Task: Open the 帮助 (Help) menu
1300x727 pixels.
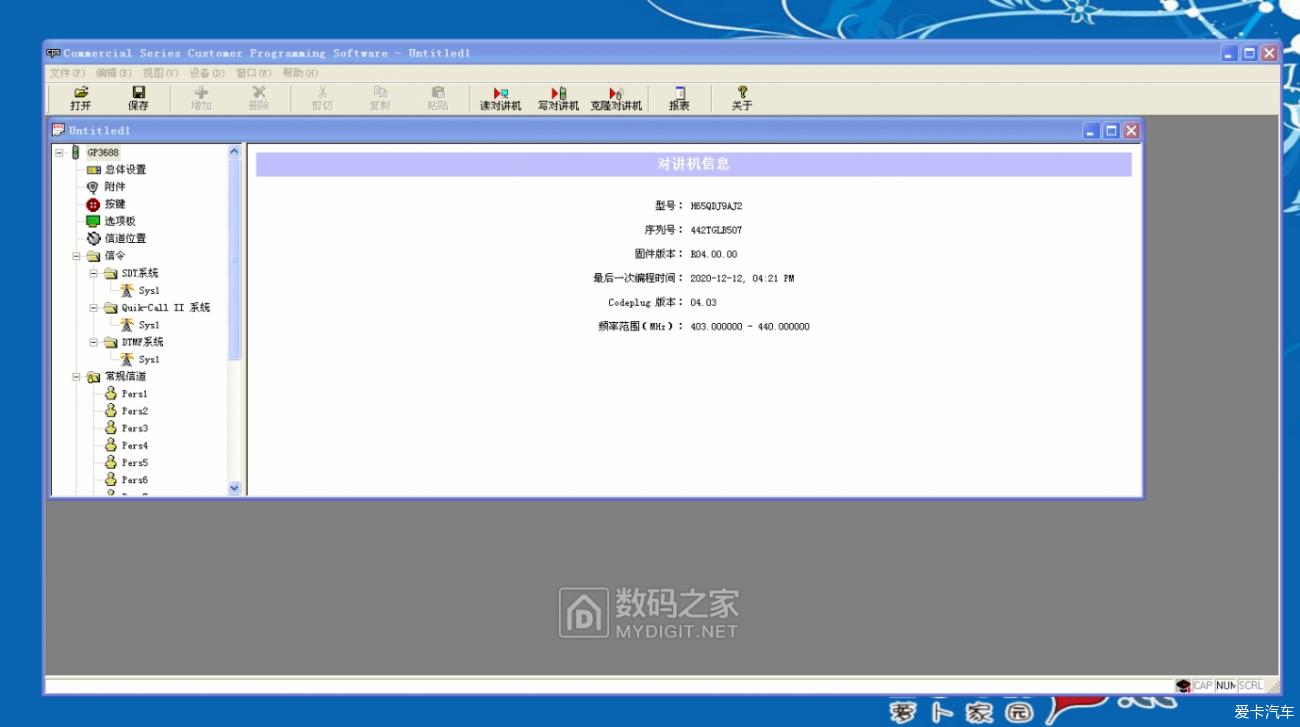Action: click(297, 72)
